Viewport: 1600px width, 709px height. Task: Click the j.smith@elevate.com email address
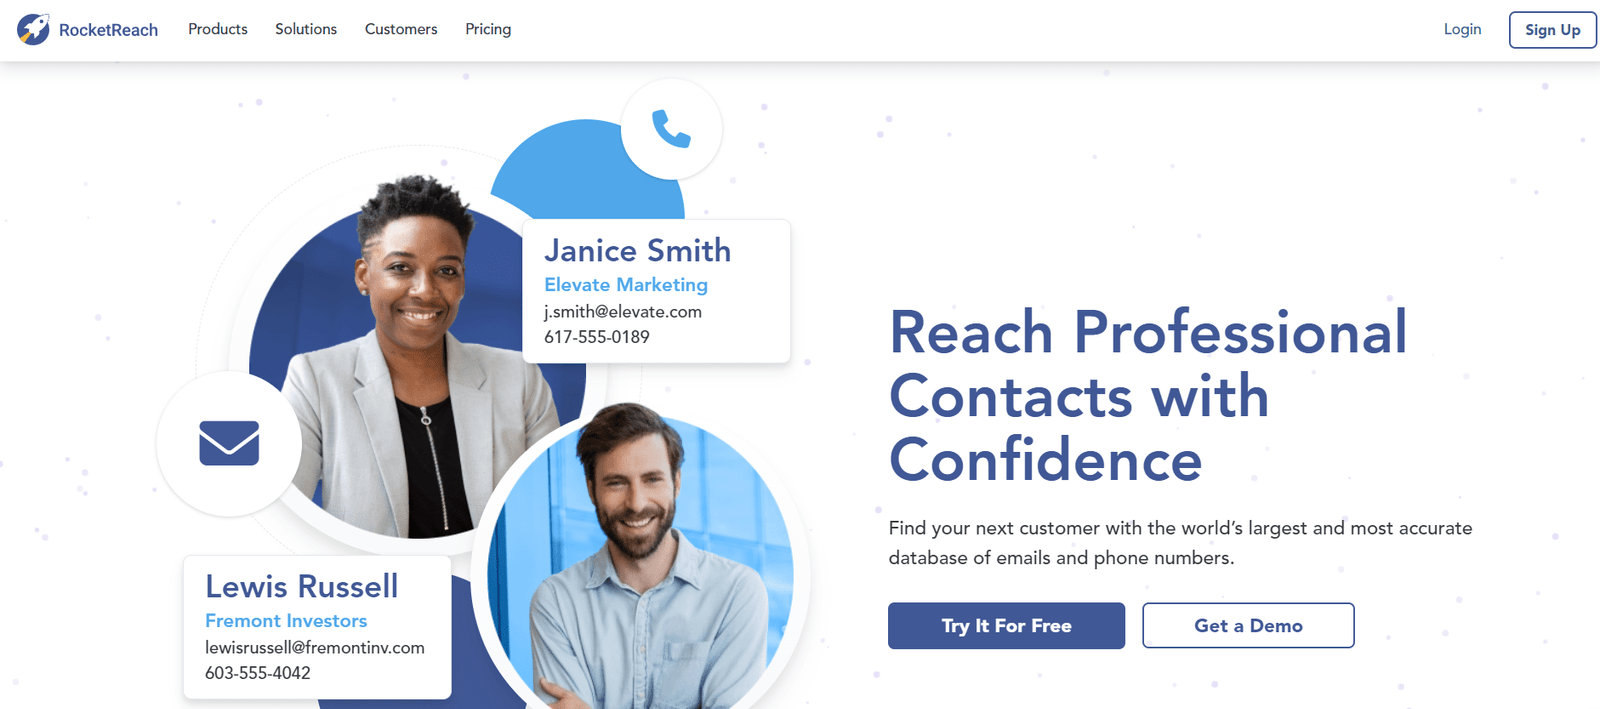(x=623, y=312)
